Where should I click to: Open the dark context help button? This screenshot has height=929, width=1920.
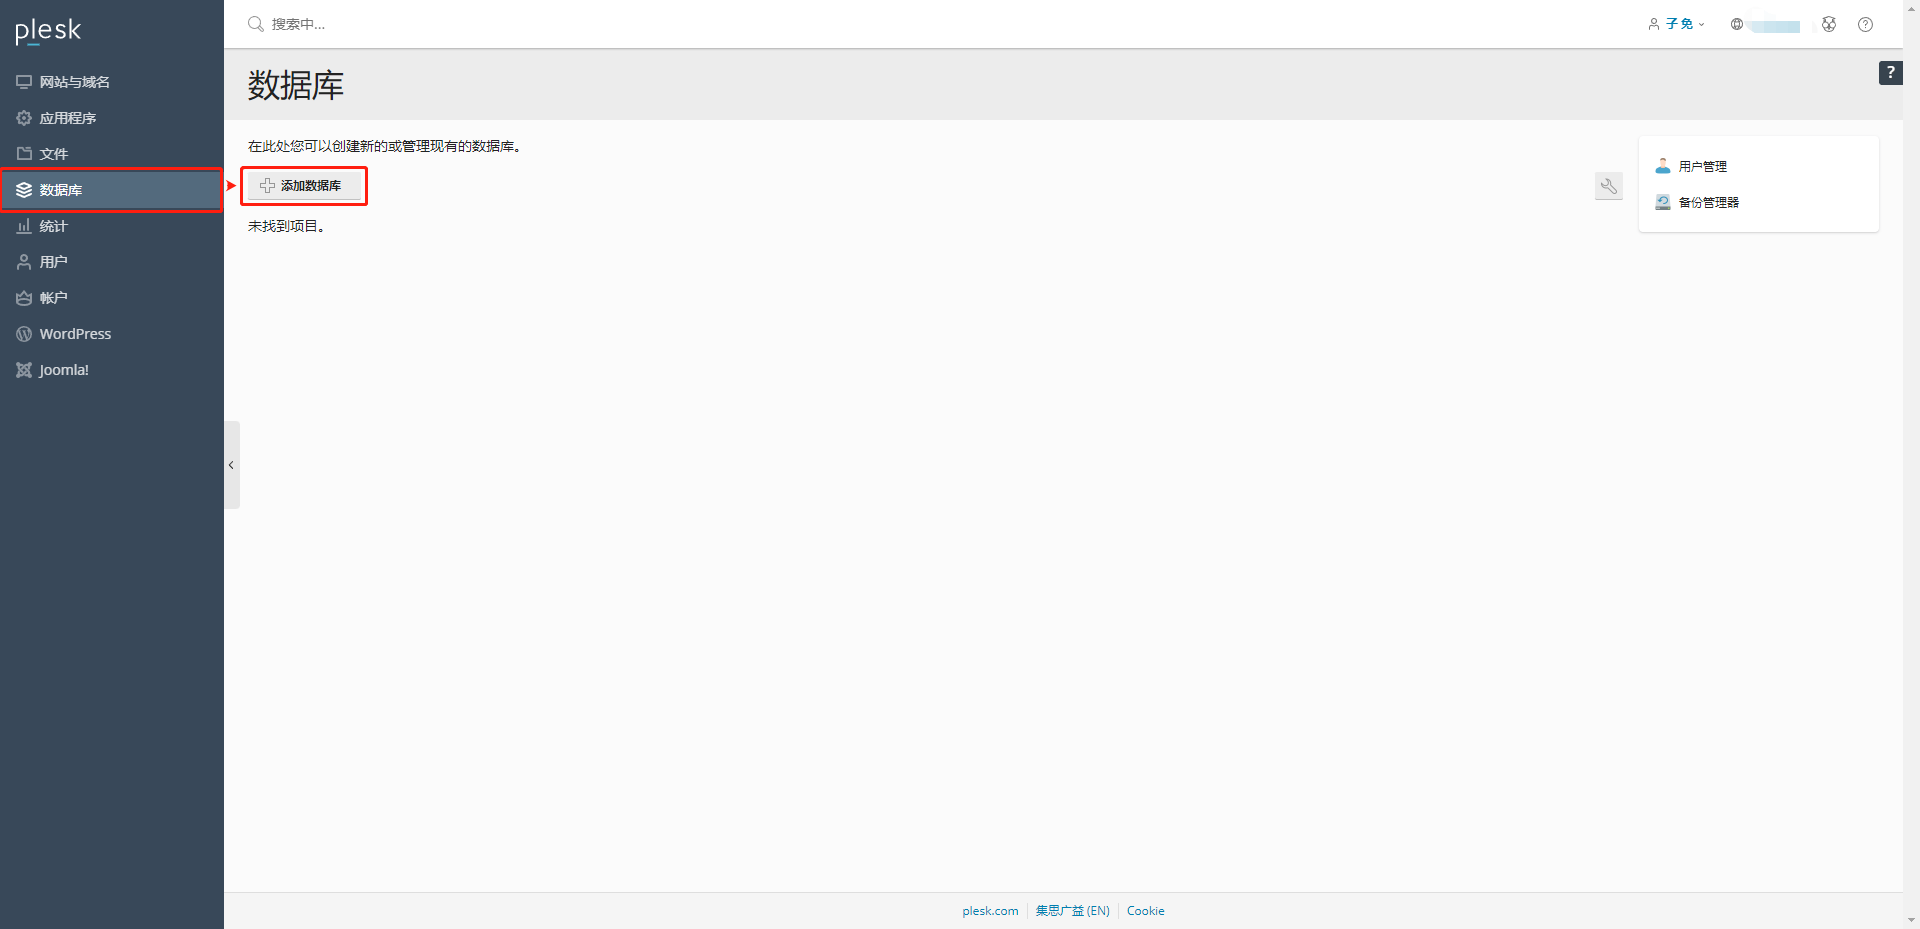[1890, 73]
